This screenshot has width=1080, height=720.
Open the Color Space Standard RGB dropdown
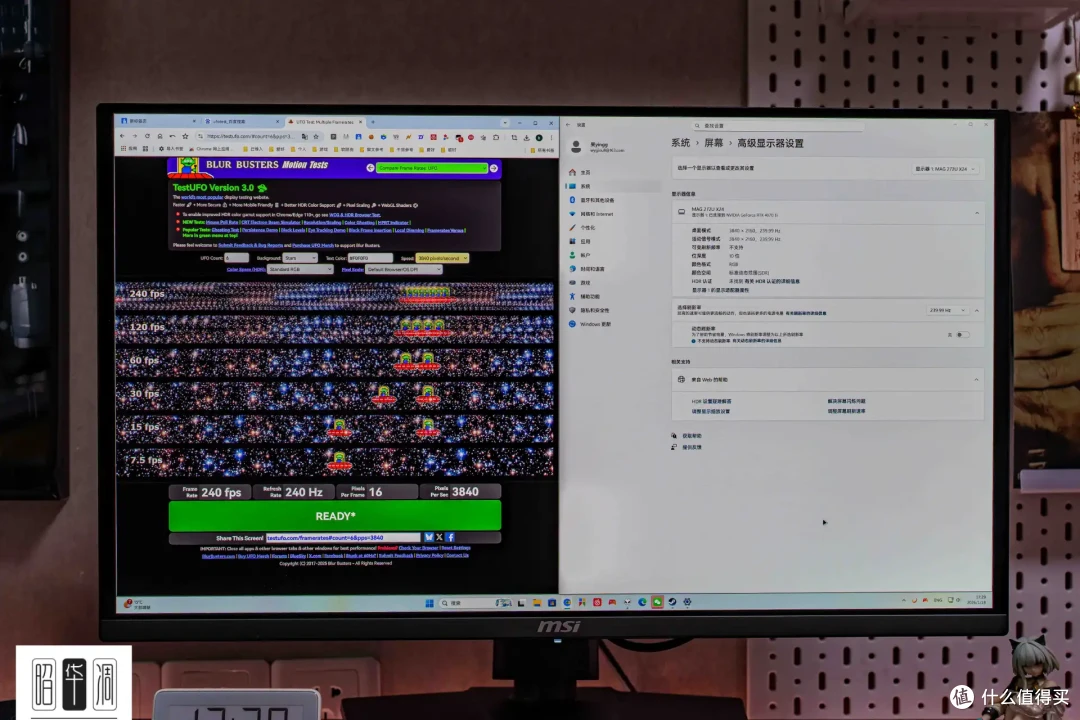[300, 269]
